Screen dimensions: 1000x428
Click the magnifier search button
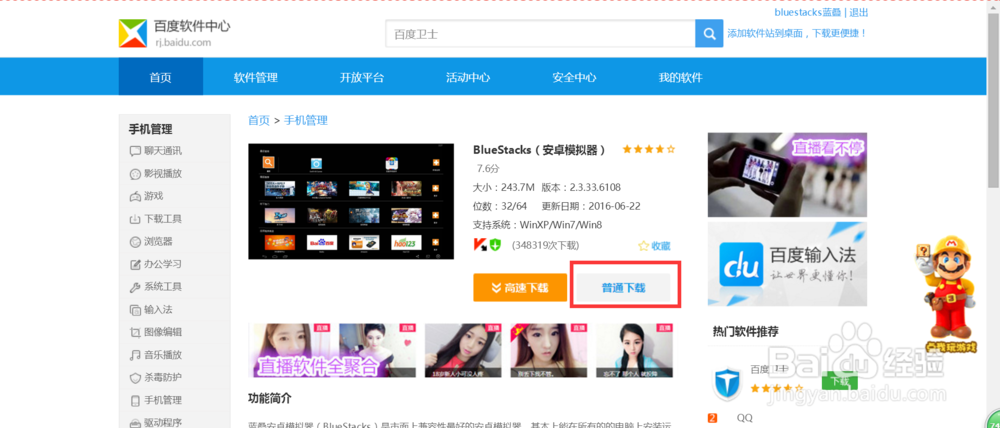pos(709,34)
